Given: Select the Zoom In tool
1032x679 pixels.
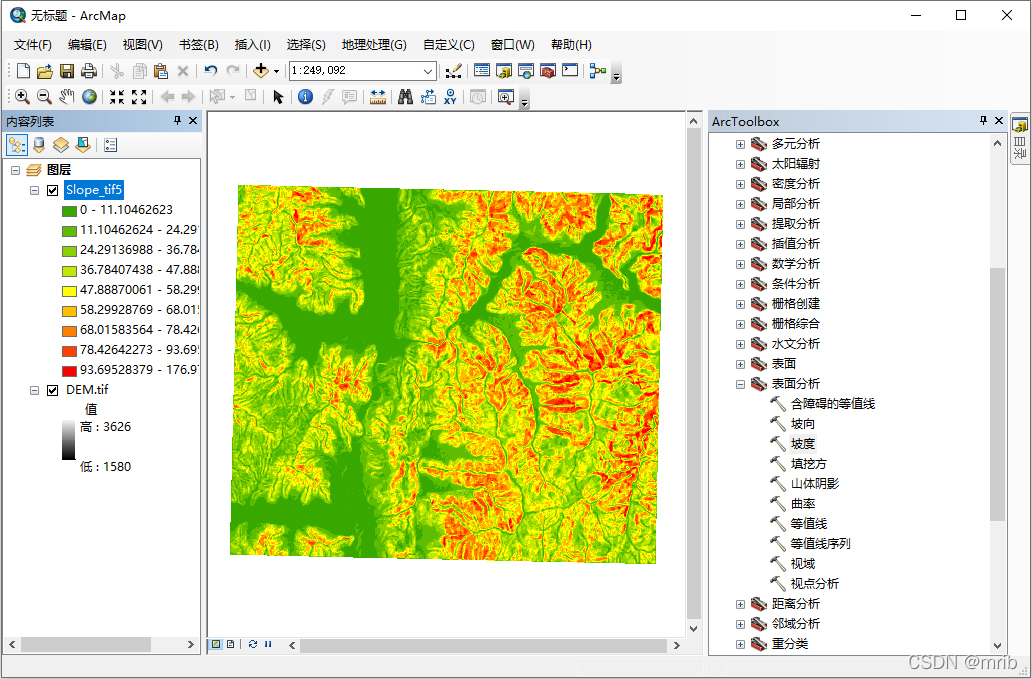Looking at the screenshot, I should (22, 97).
